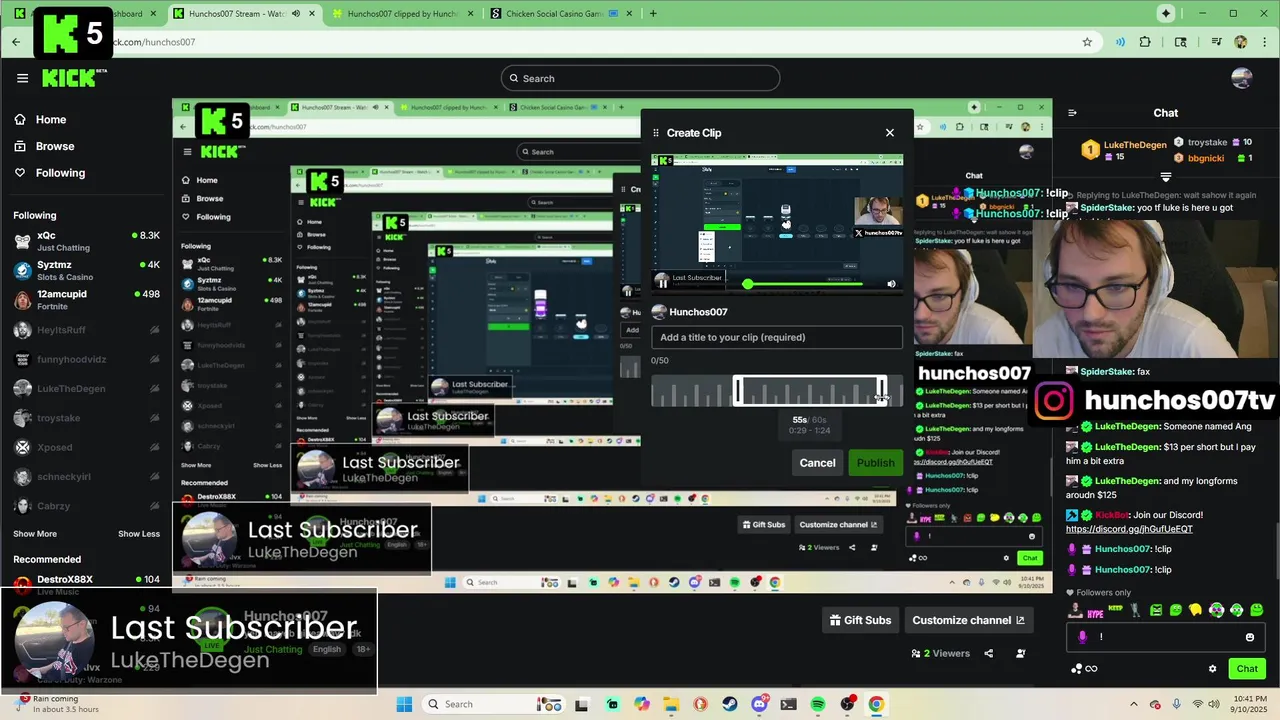Go back with browser back arrow

pyautogui.click(x=16, y=42)
